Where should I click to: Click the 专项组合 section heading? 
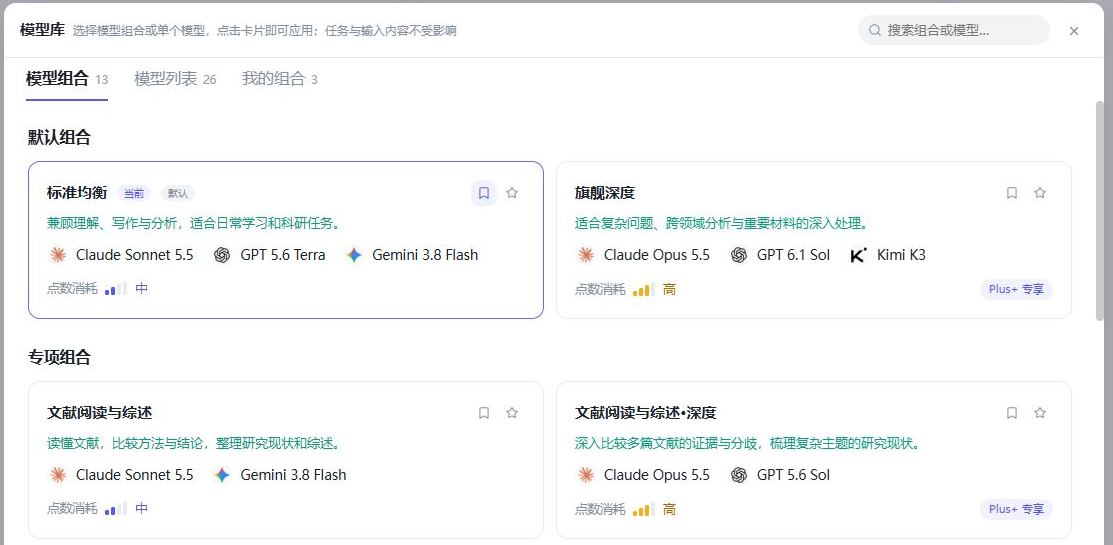pos(60,358)
